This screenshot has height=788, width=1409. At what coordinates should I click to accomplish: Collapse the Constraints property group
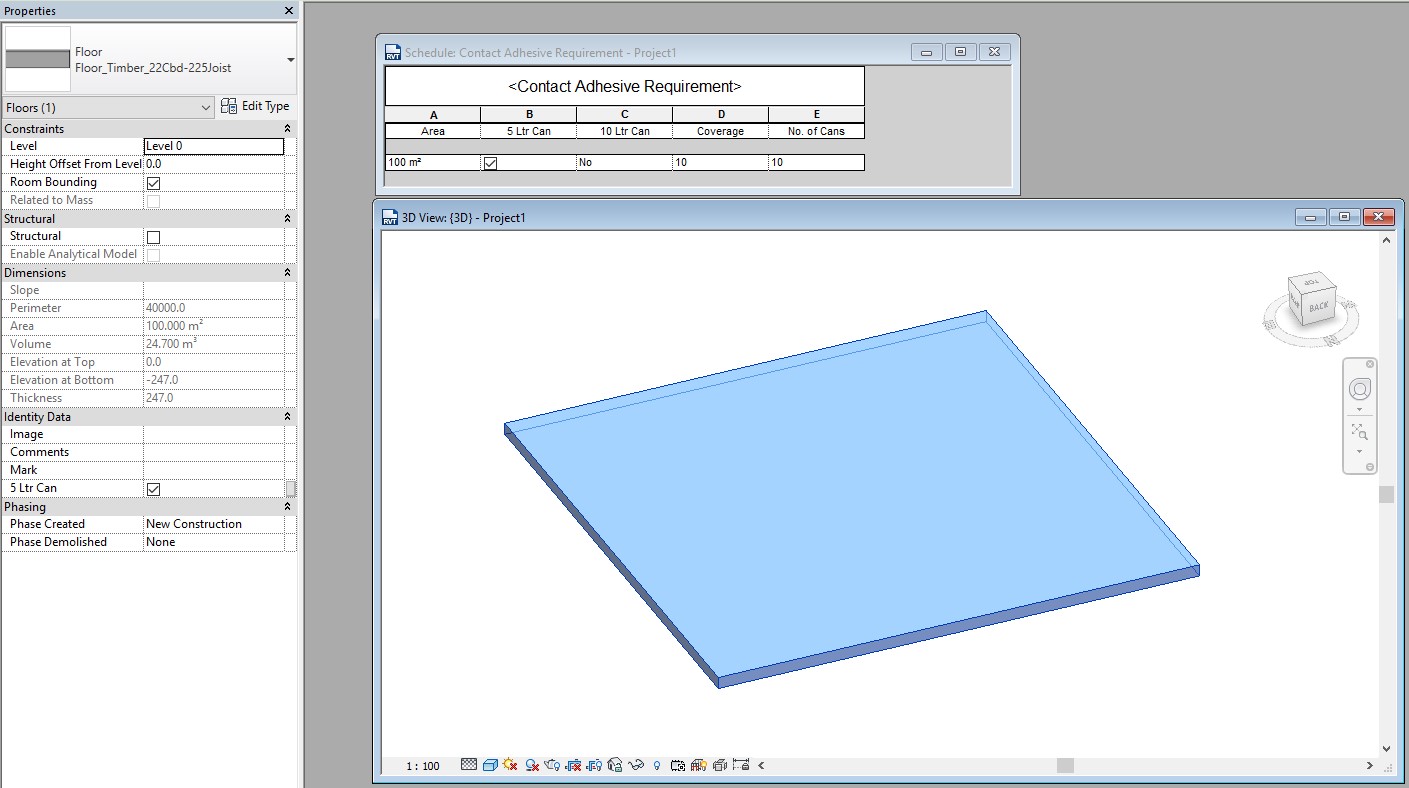(x=286, y=128)
